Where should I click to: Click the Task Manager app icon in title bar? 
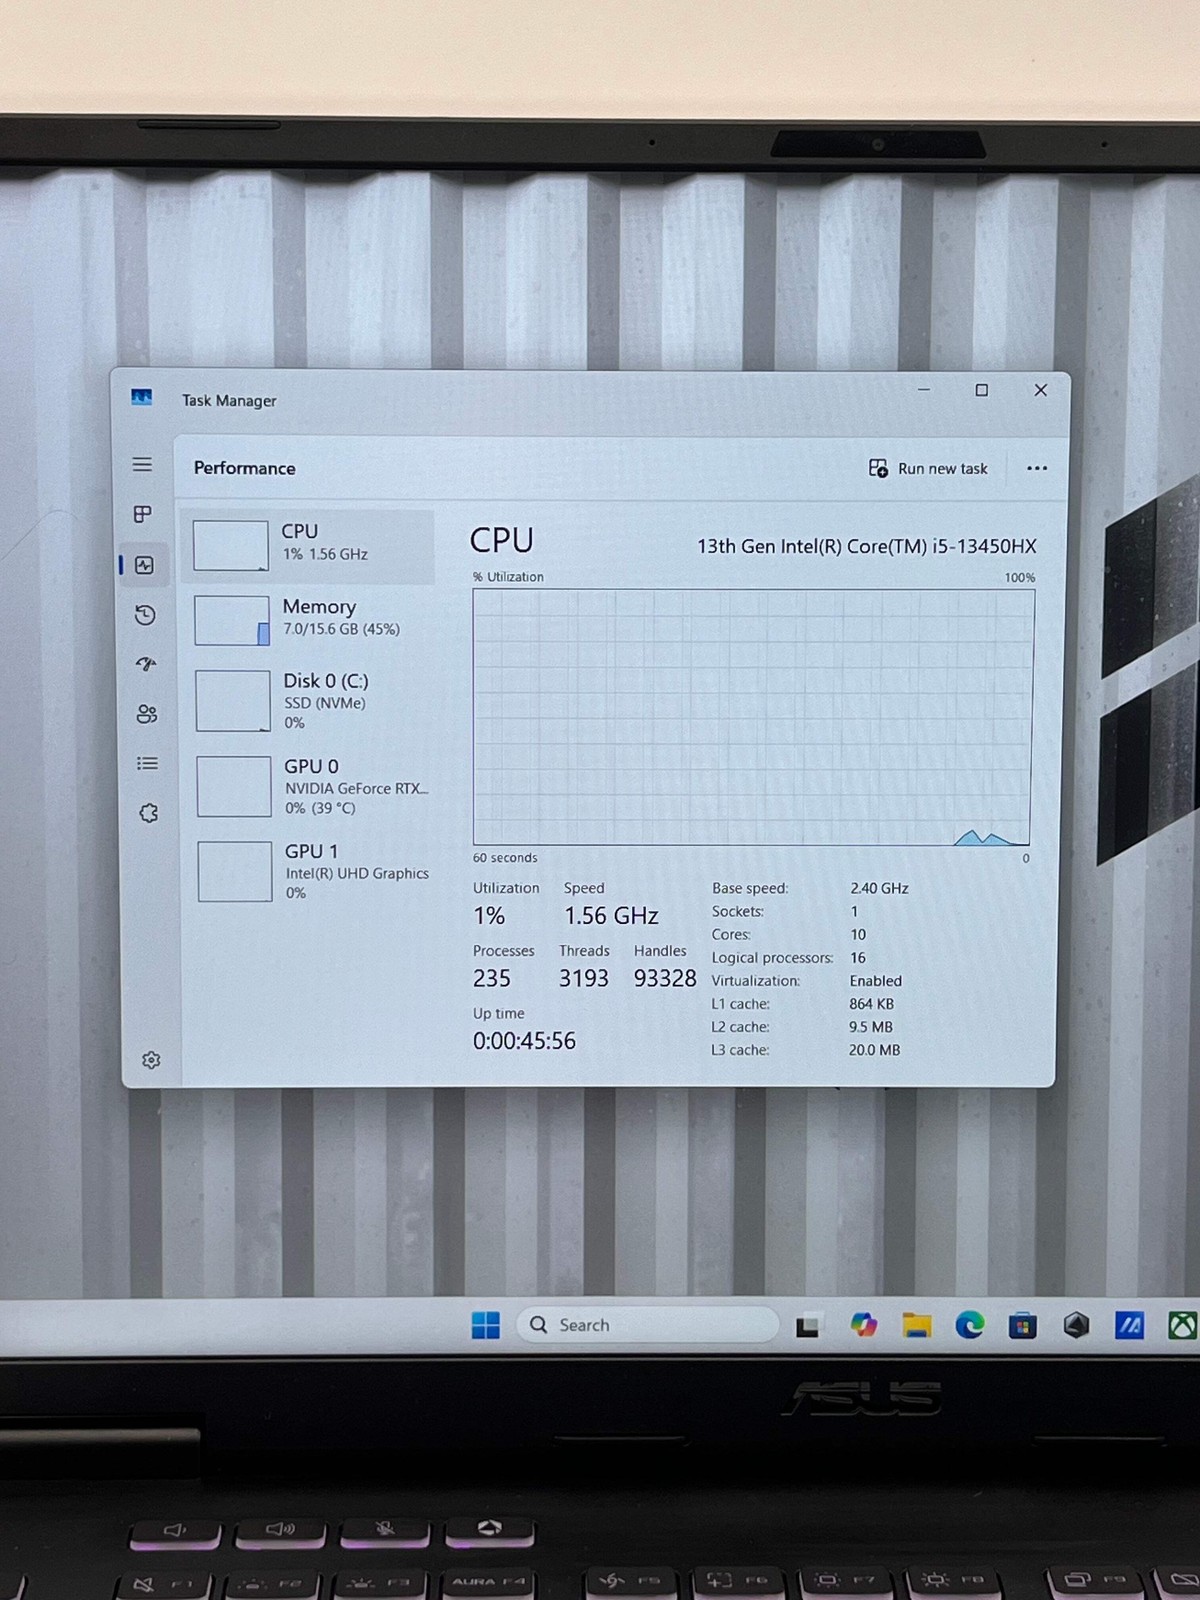tap(142, 398)
